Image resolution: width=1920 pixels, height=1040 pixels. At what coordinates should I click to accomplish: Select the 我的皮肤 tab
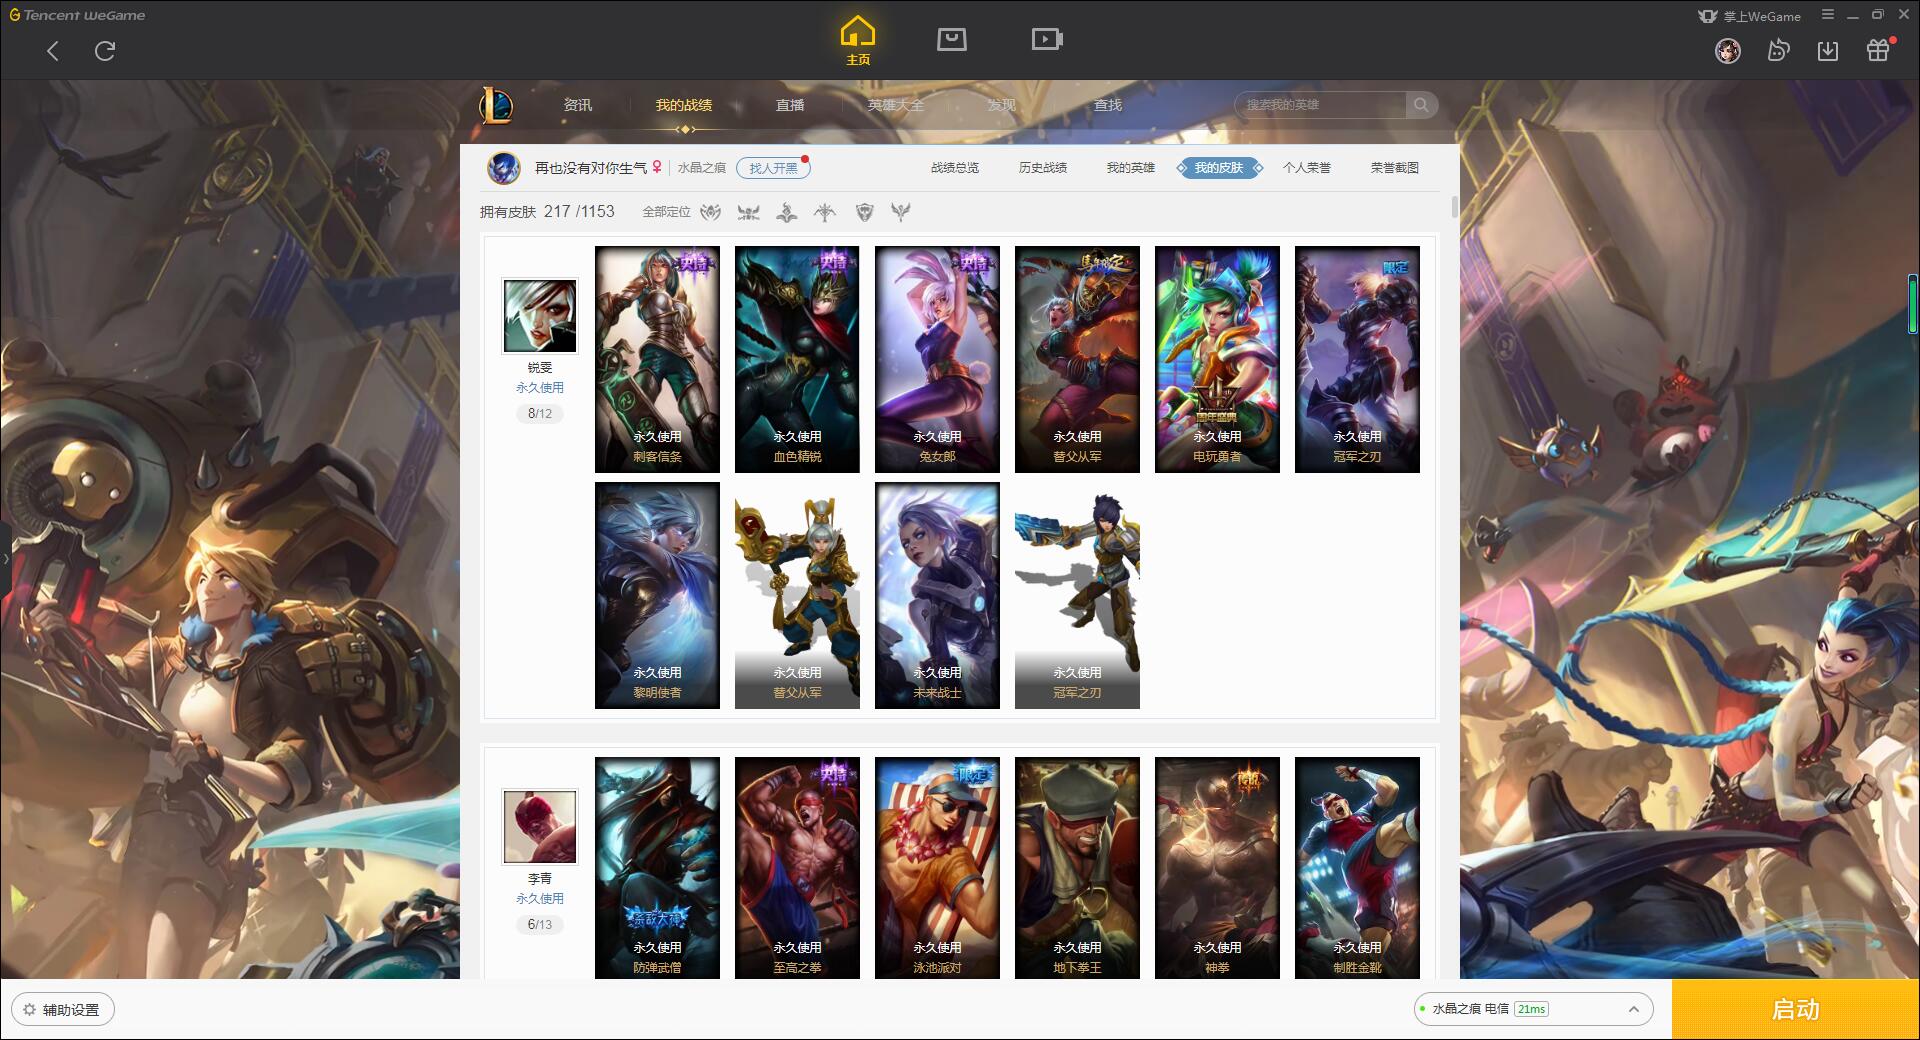pyautogui.click(x=1219, y=168)
